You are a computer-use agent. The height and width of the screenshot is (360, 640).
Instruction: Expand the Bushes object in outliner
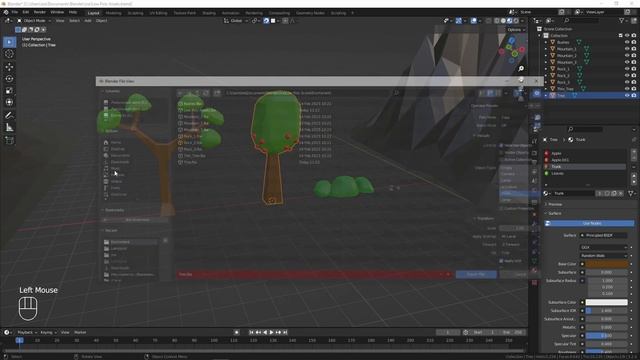click(546, 42)
